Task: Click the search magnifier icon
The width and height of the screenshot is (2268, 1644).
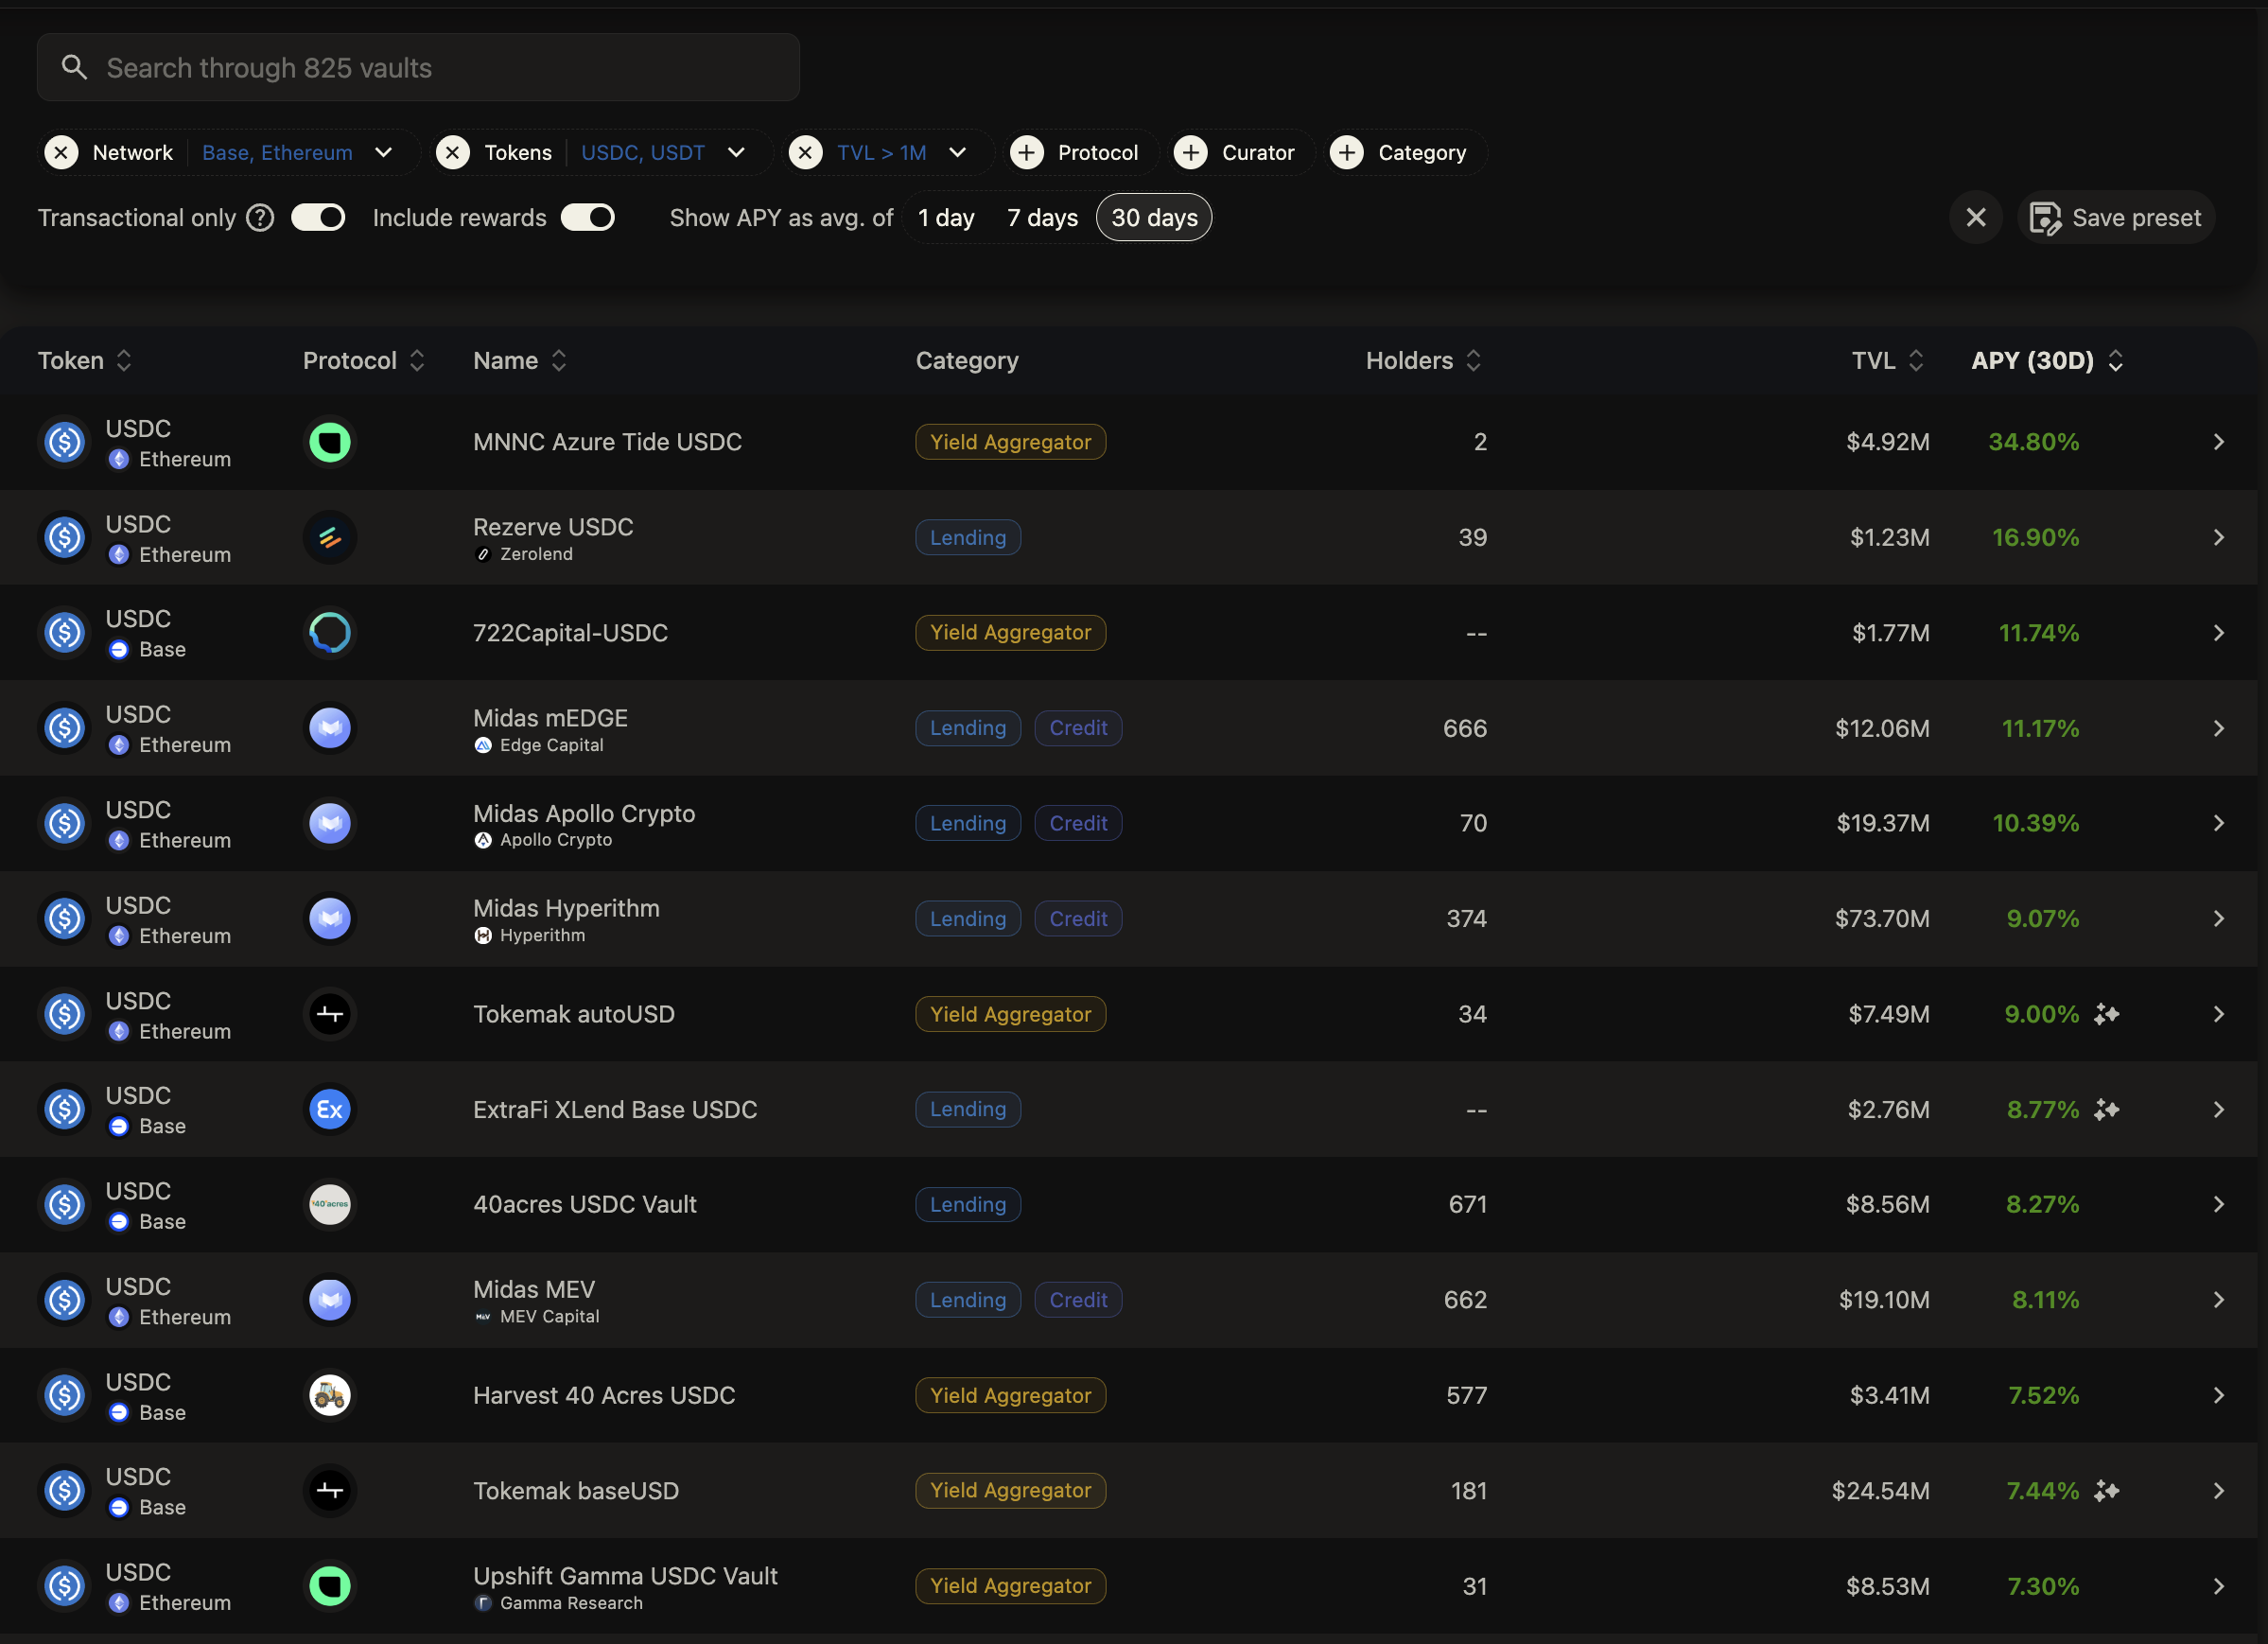Action: (74, 67)
